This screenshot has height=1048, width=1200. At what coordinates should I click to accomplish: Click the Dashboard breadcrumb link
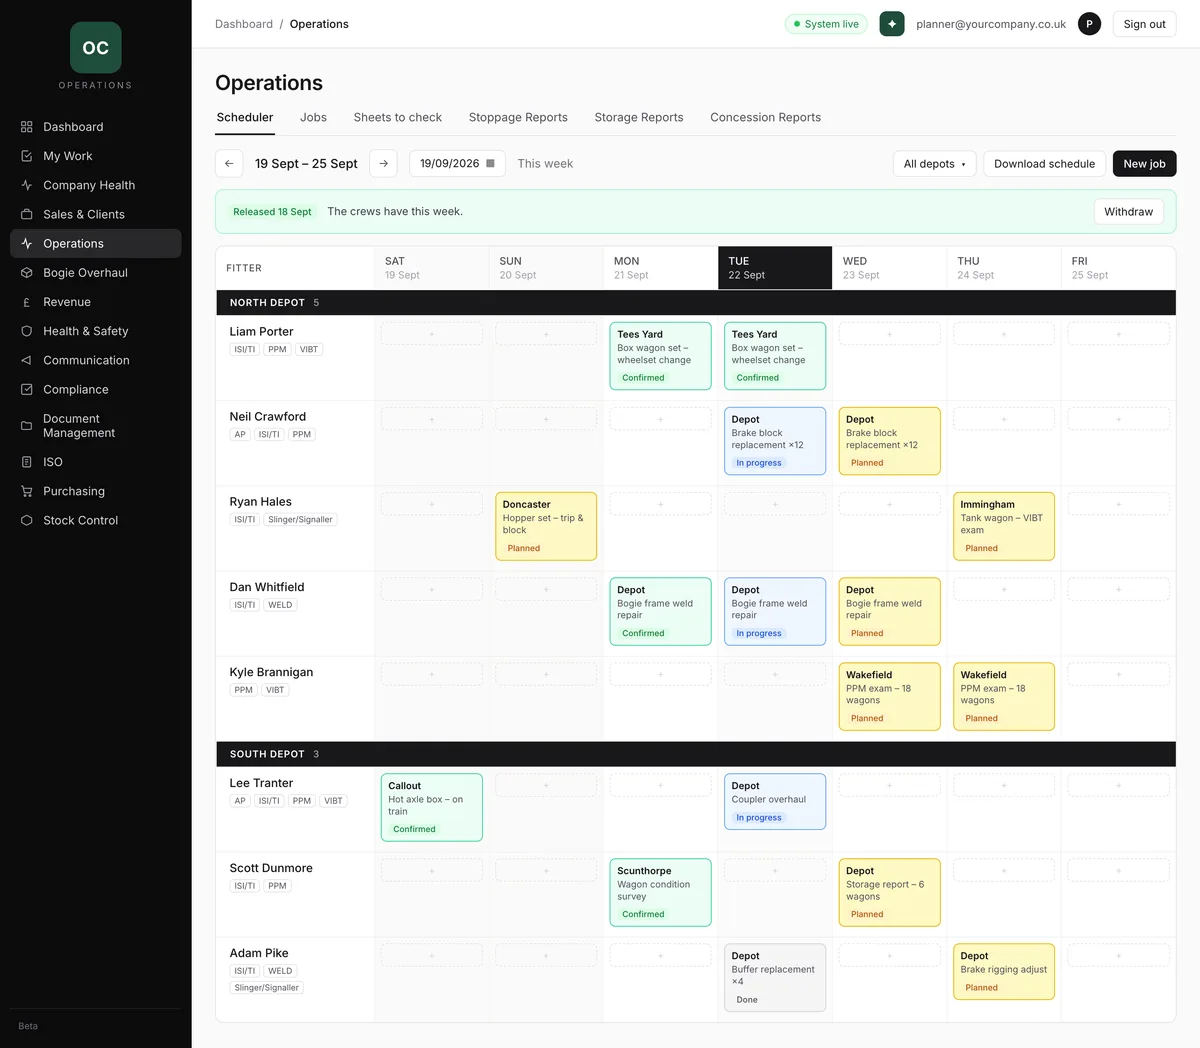point(244,24)
